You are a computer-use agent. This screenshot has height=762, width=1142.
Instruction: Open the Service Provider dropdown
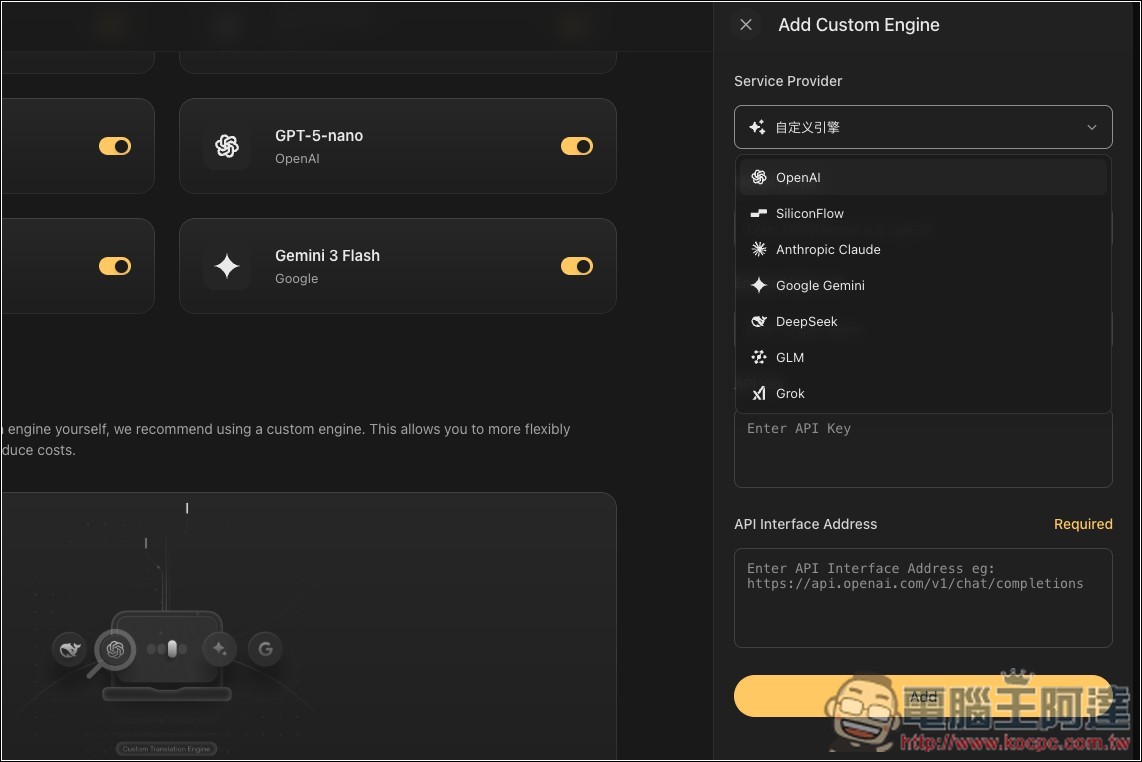pos(923,127)
